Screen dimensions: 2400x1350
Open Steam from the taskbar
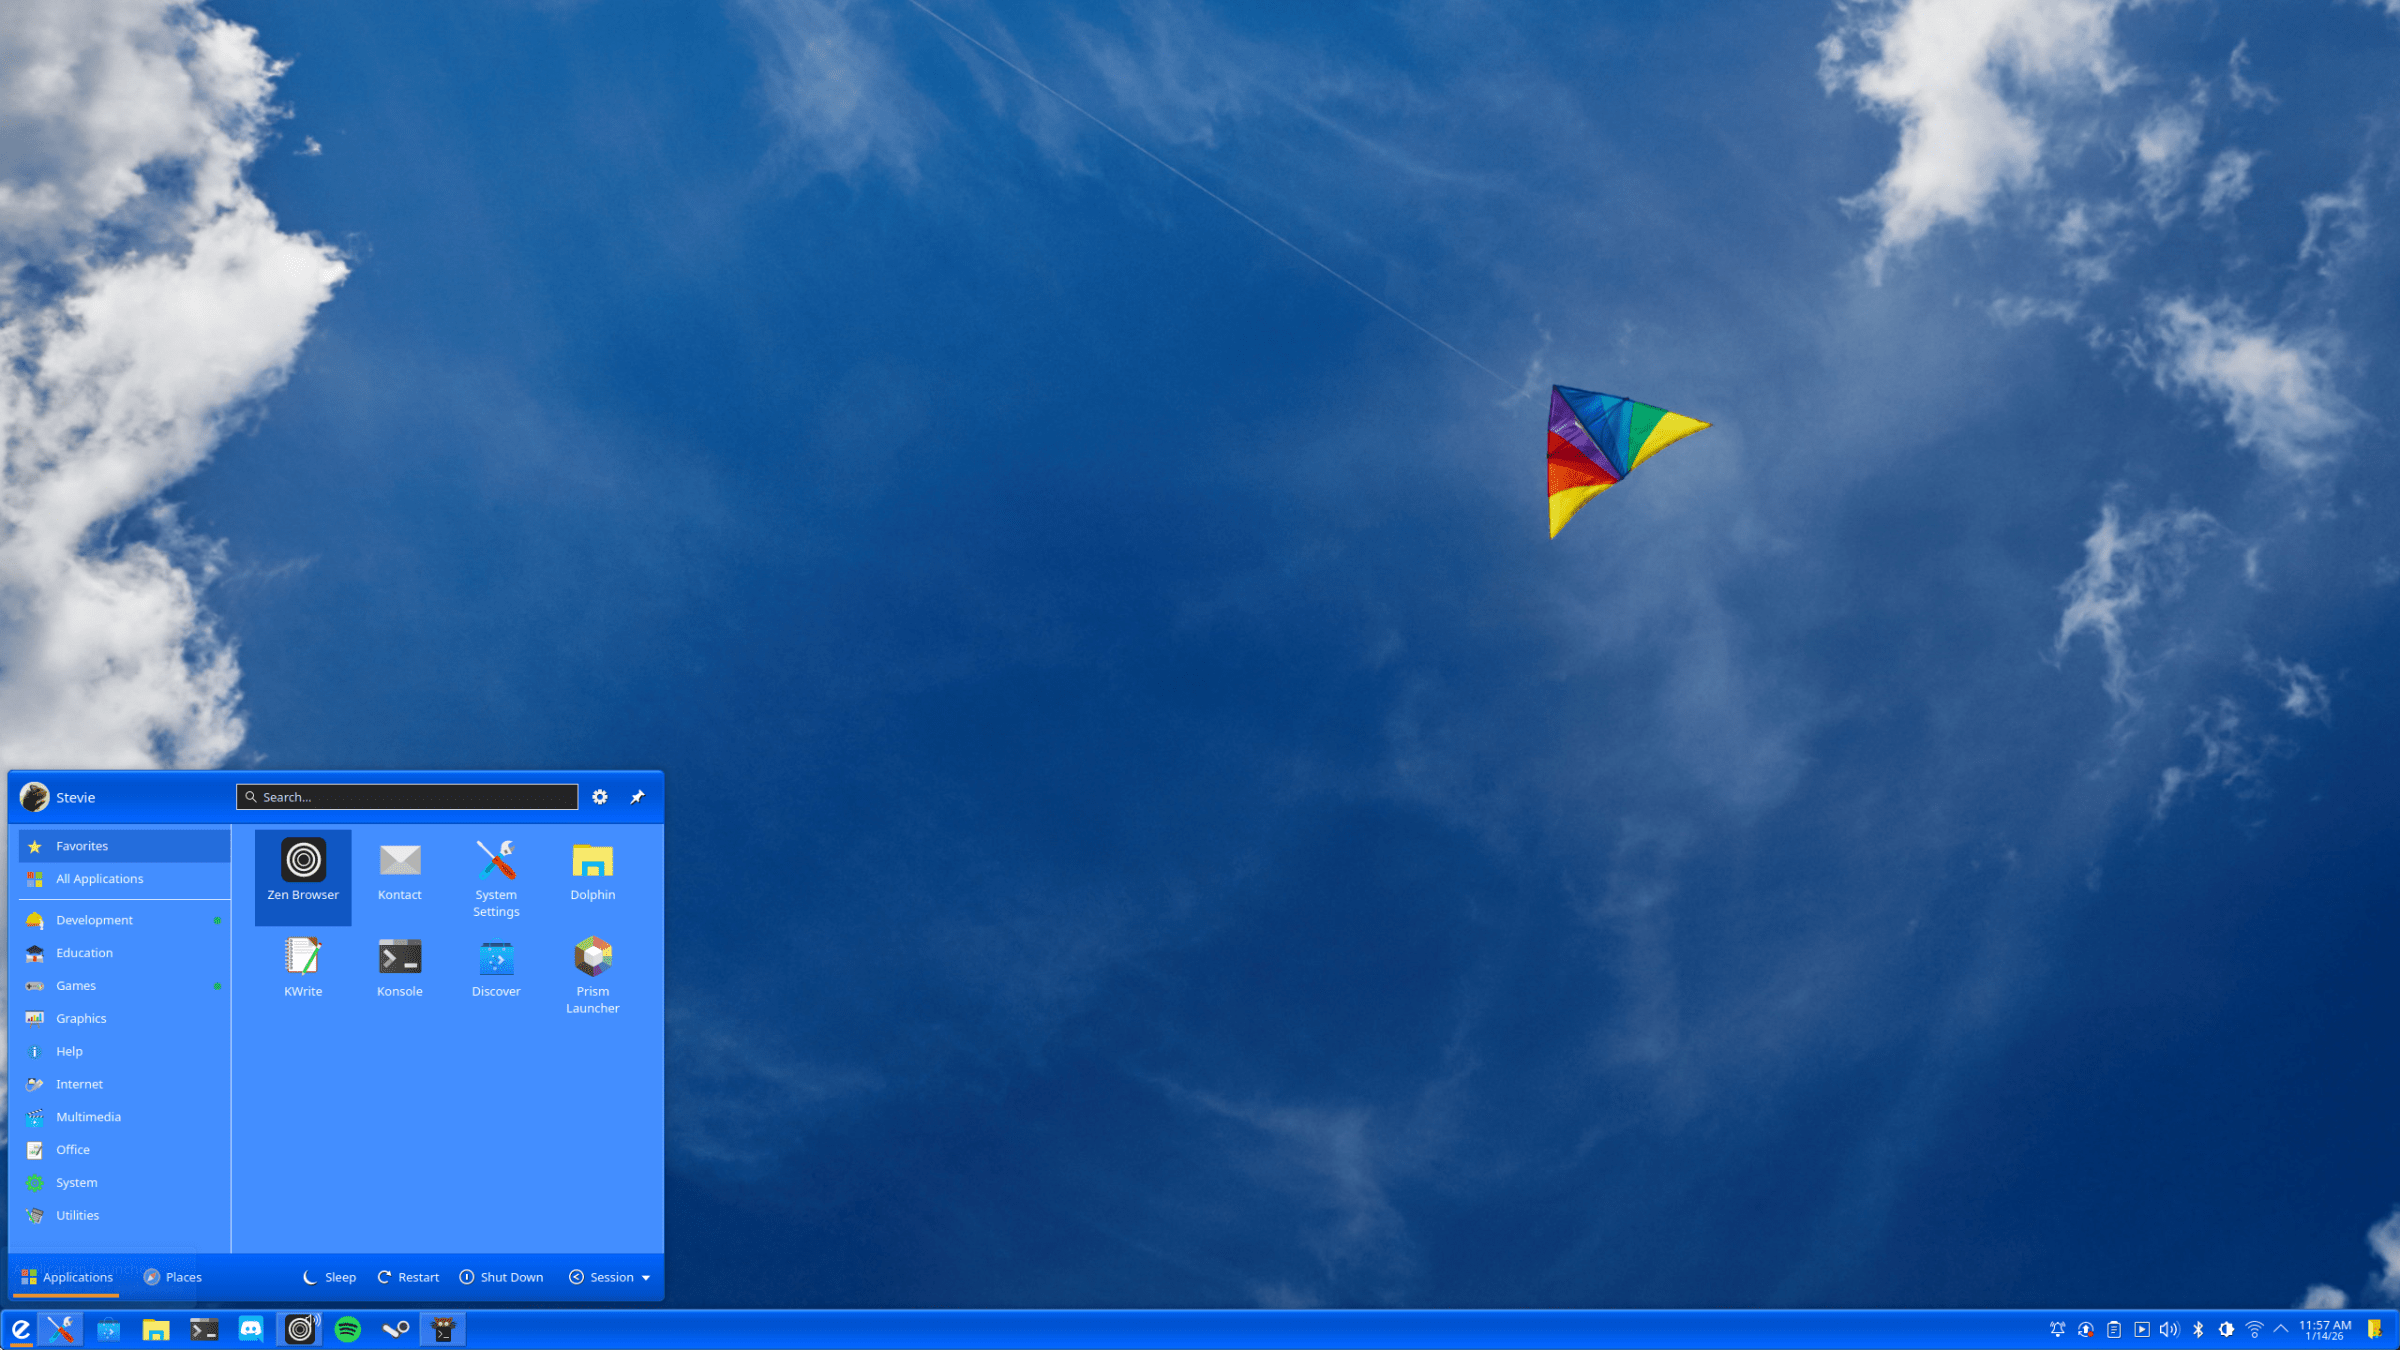coord(396,1329)
